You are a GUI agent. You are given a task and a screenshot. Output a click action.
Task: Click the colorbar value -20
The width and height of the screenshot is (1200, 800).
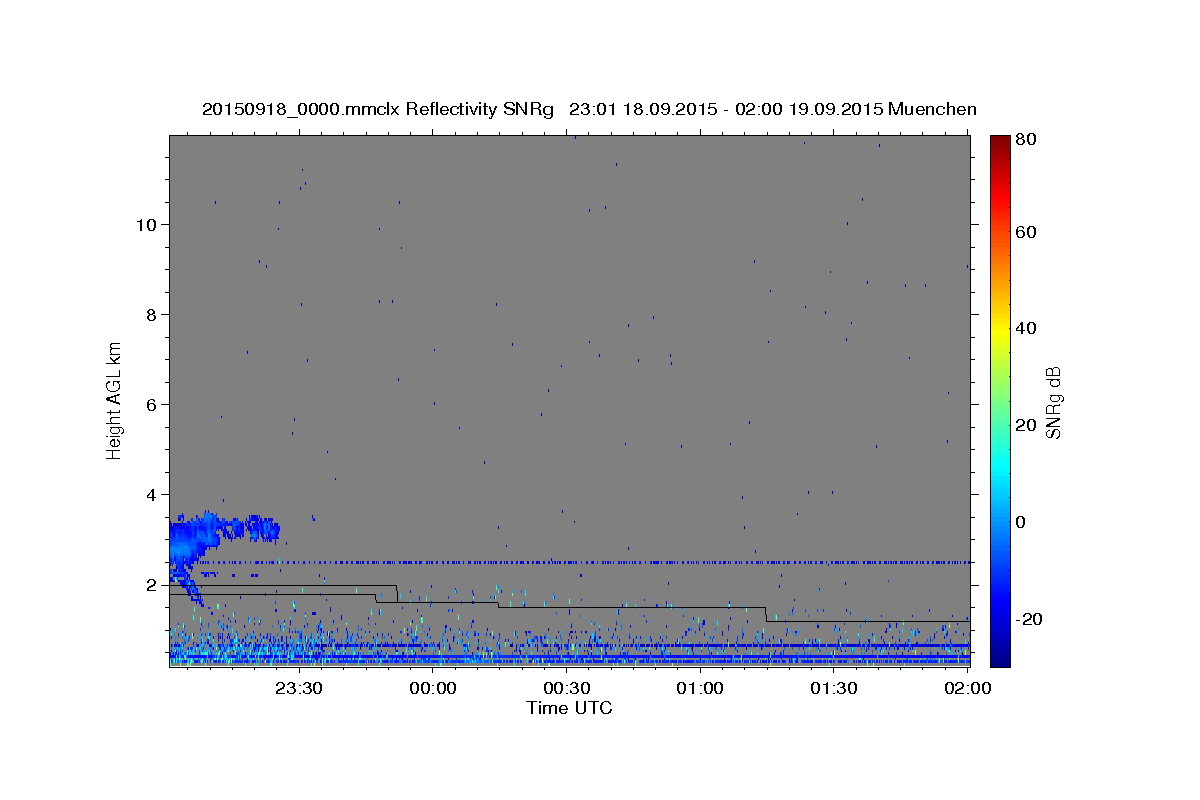1028,619
